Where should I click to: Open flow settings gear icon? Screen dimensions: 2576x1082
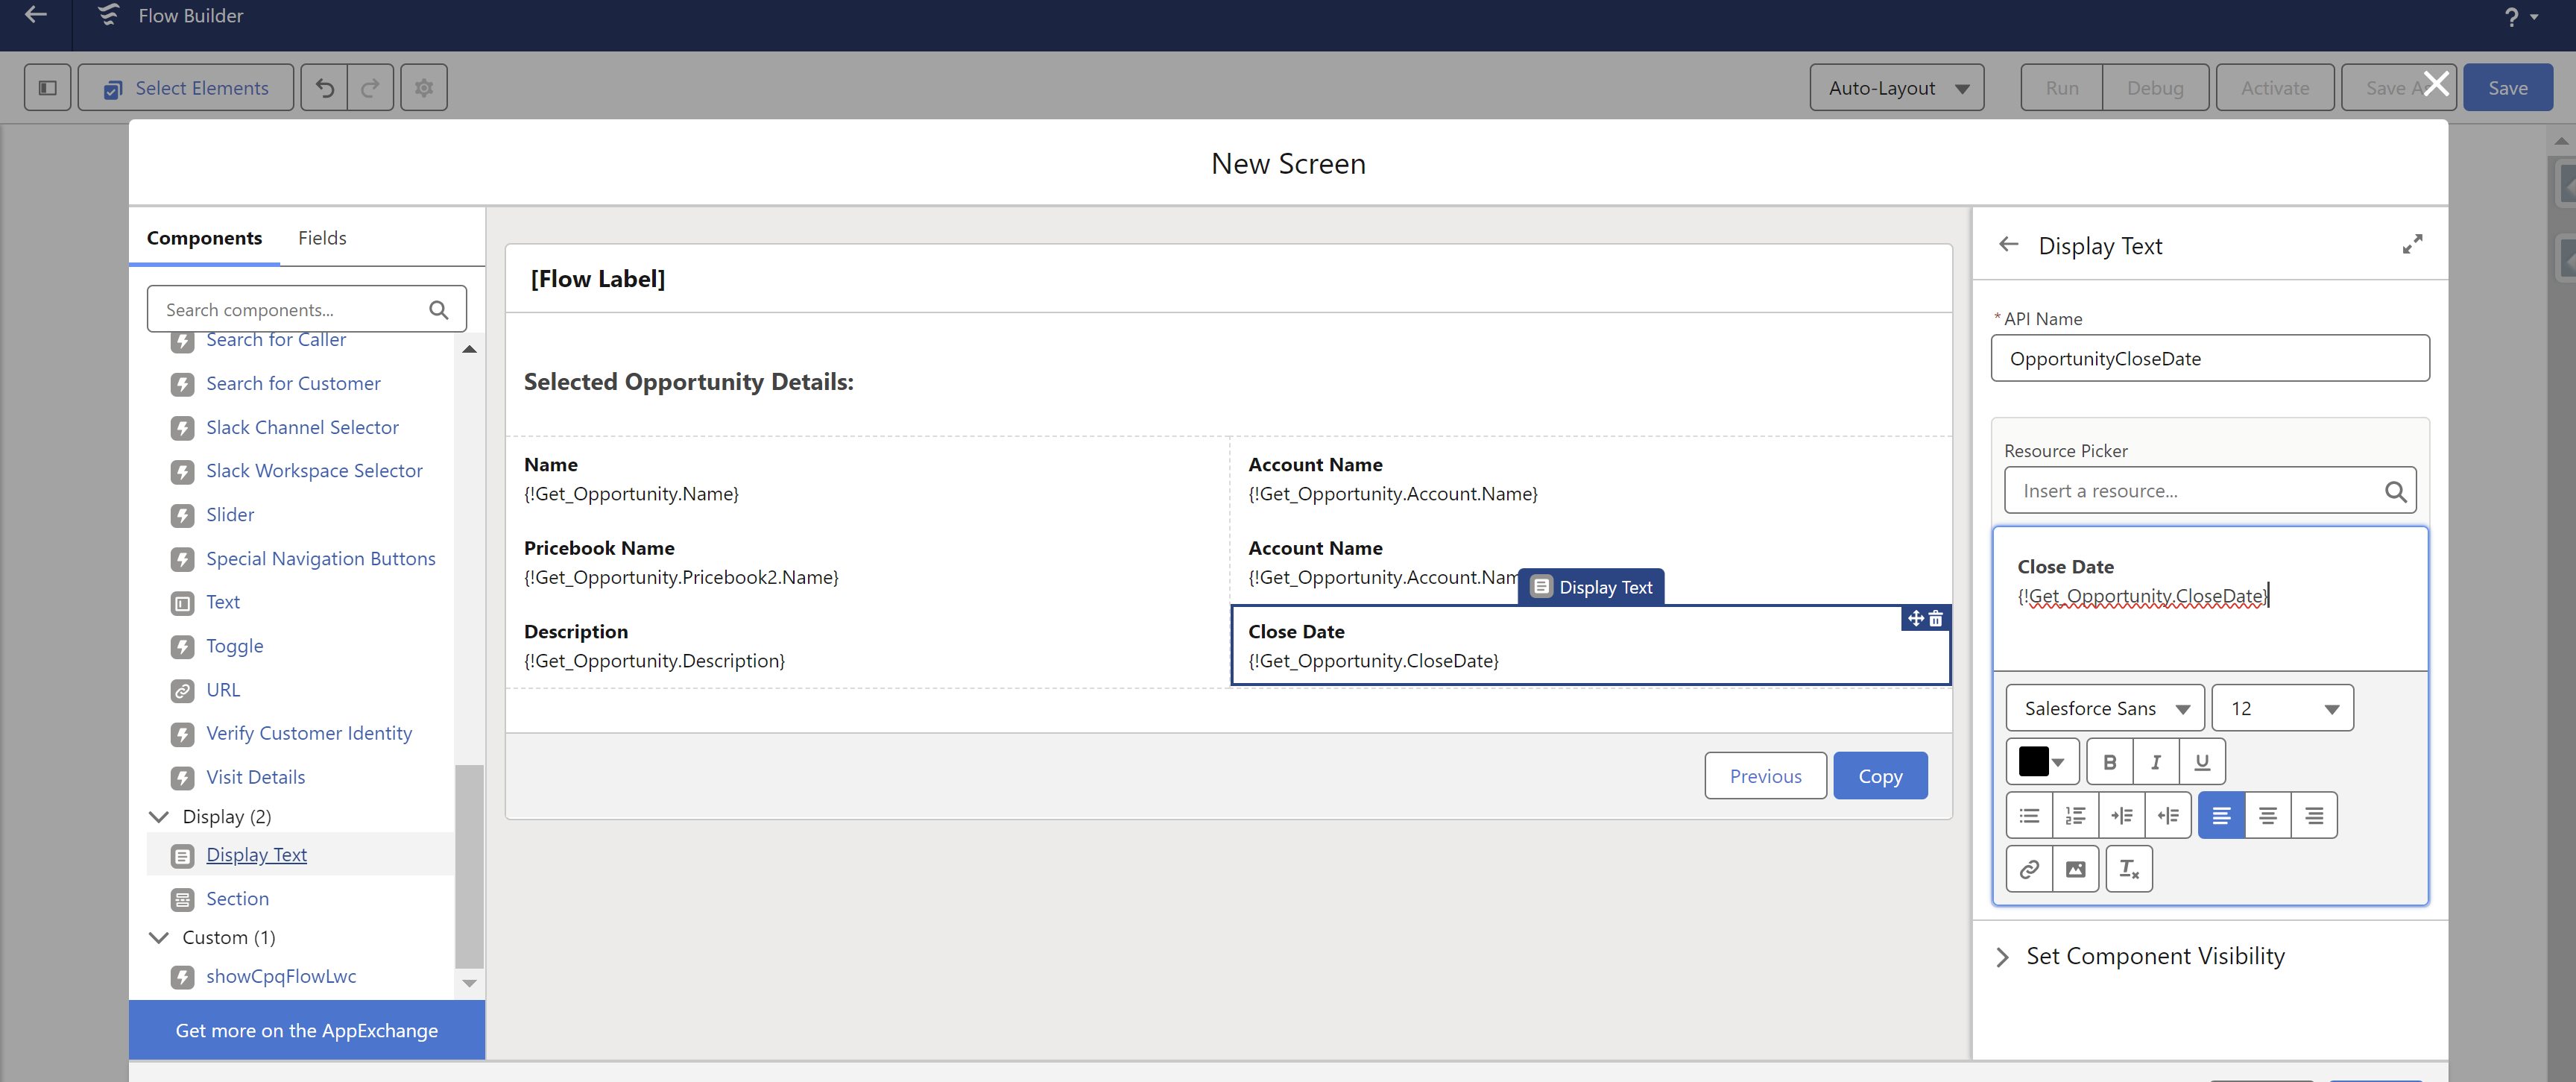[x=424, y=88]
